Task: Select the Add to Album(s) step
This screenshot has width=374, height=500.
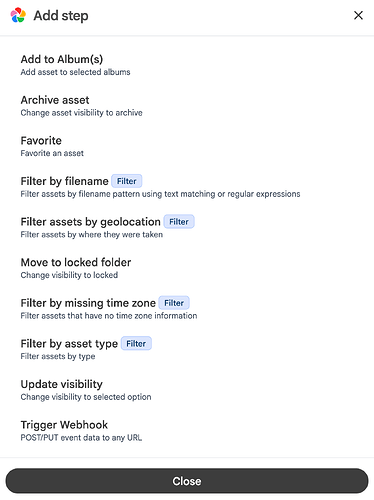Action: click(x=187, y=65)
